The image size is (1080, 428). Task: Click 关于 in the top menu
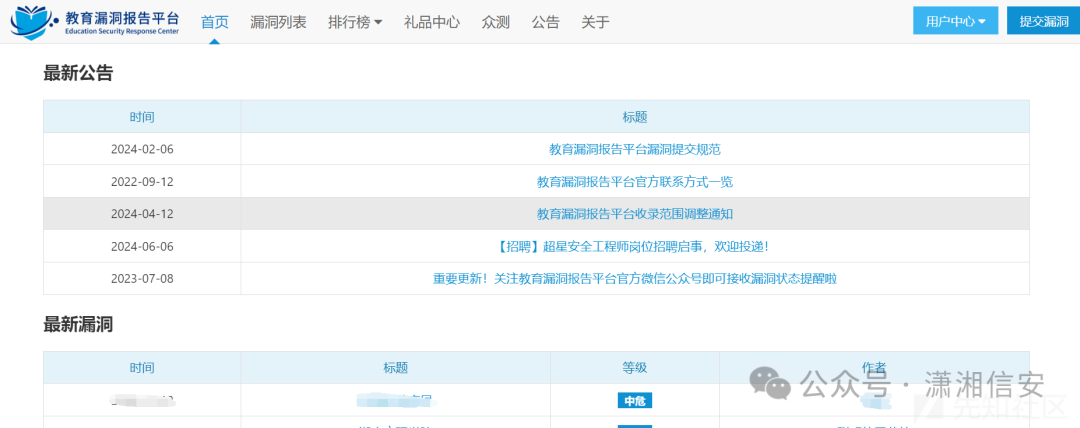click(x=595, y=22)
